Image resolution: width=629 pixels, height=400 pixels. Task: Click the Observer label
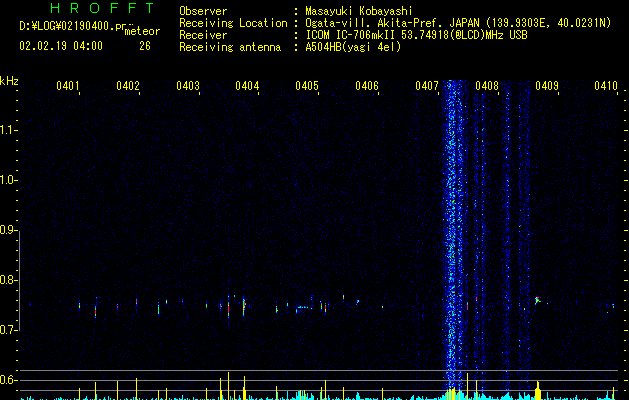[203, 11]
